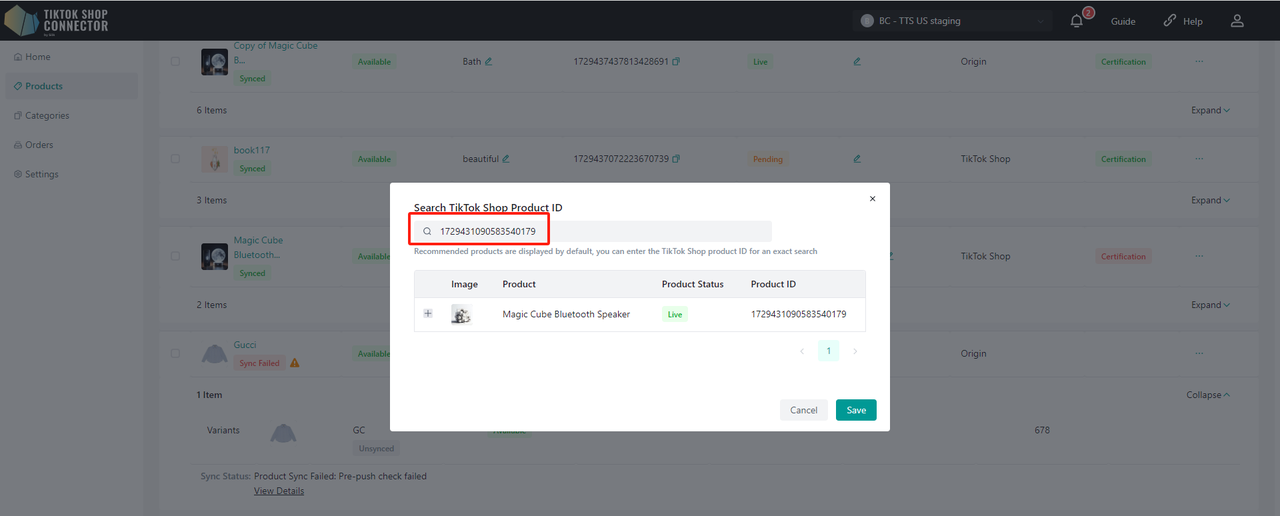1280x516 pixels.
Task: Click edit pencil beside the Live status of Copy of Magic Cube
Action: (857, 62)
